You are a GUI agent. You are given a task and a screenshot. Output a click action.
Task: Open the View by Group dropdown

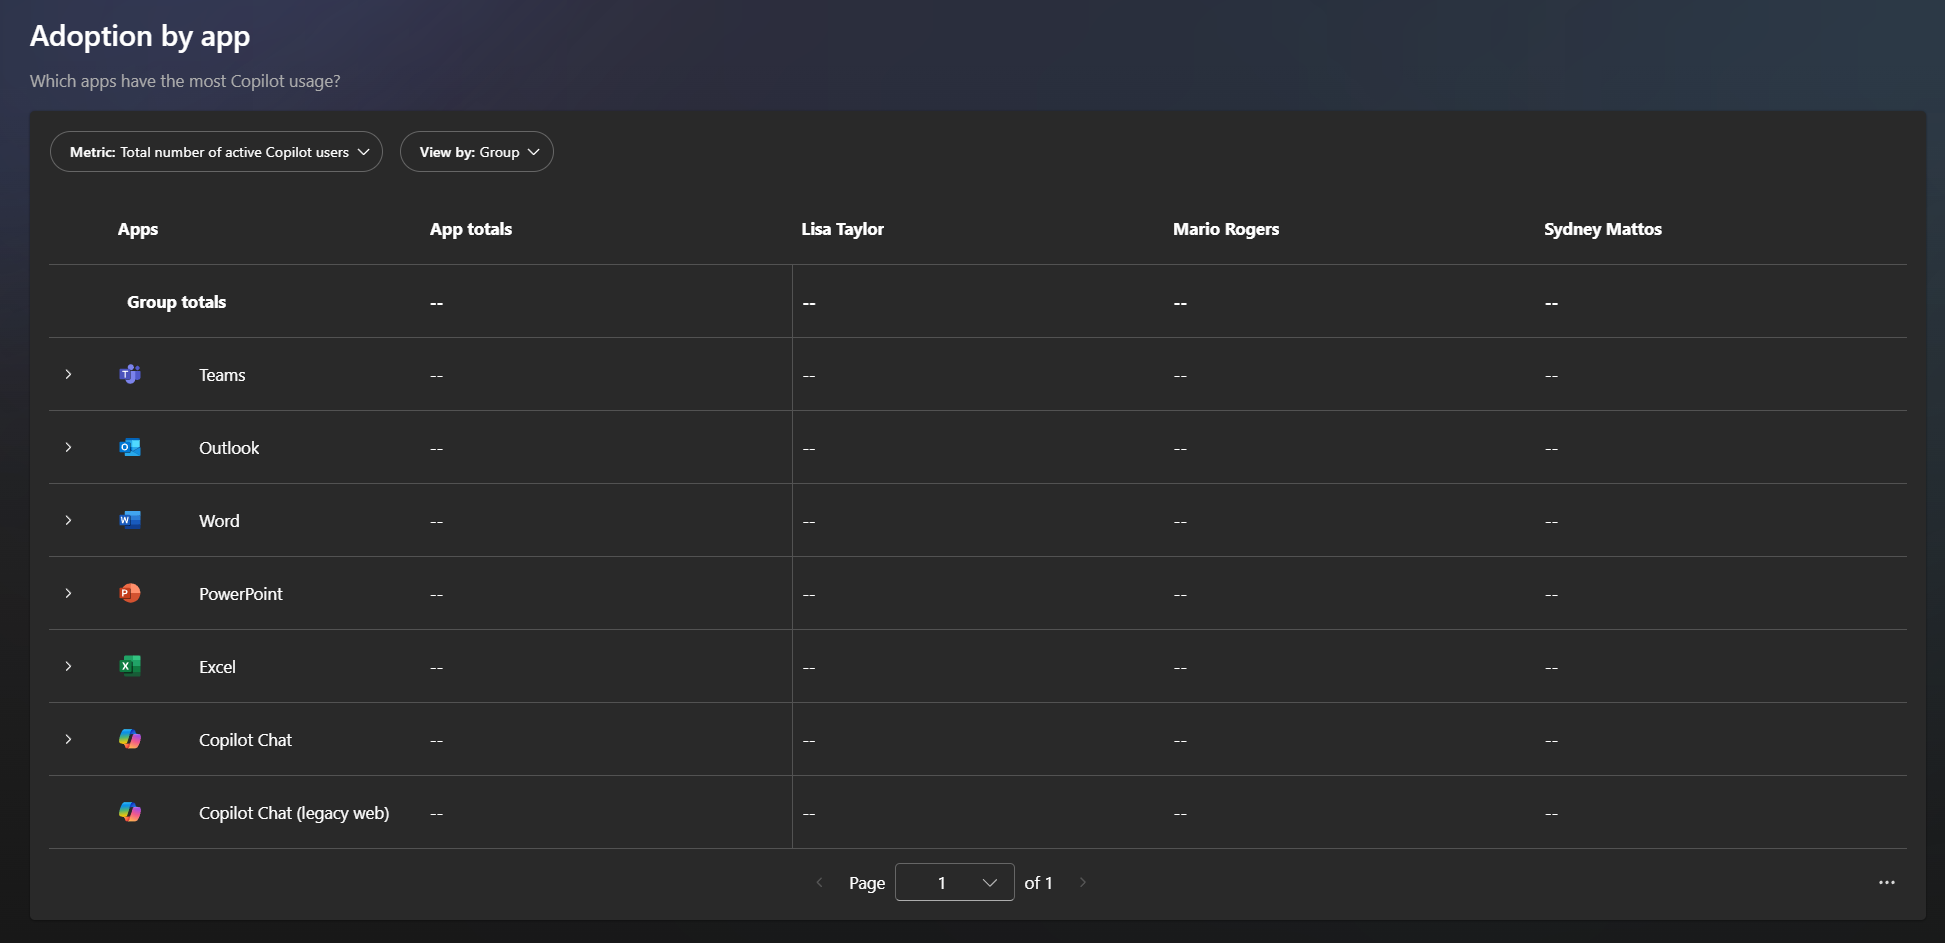(477, 152)
